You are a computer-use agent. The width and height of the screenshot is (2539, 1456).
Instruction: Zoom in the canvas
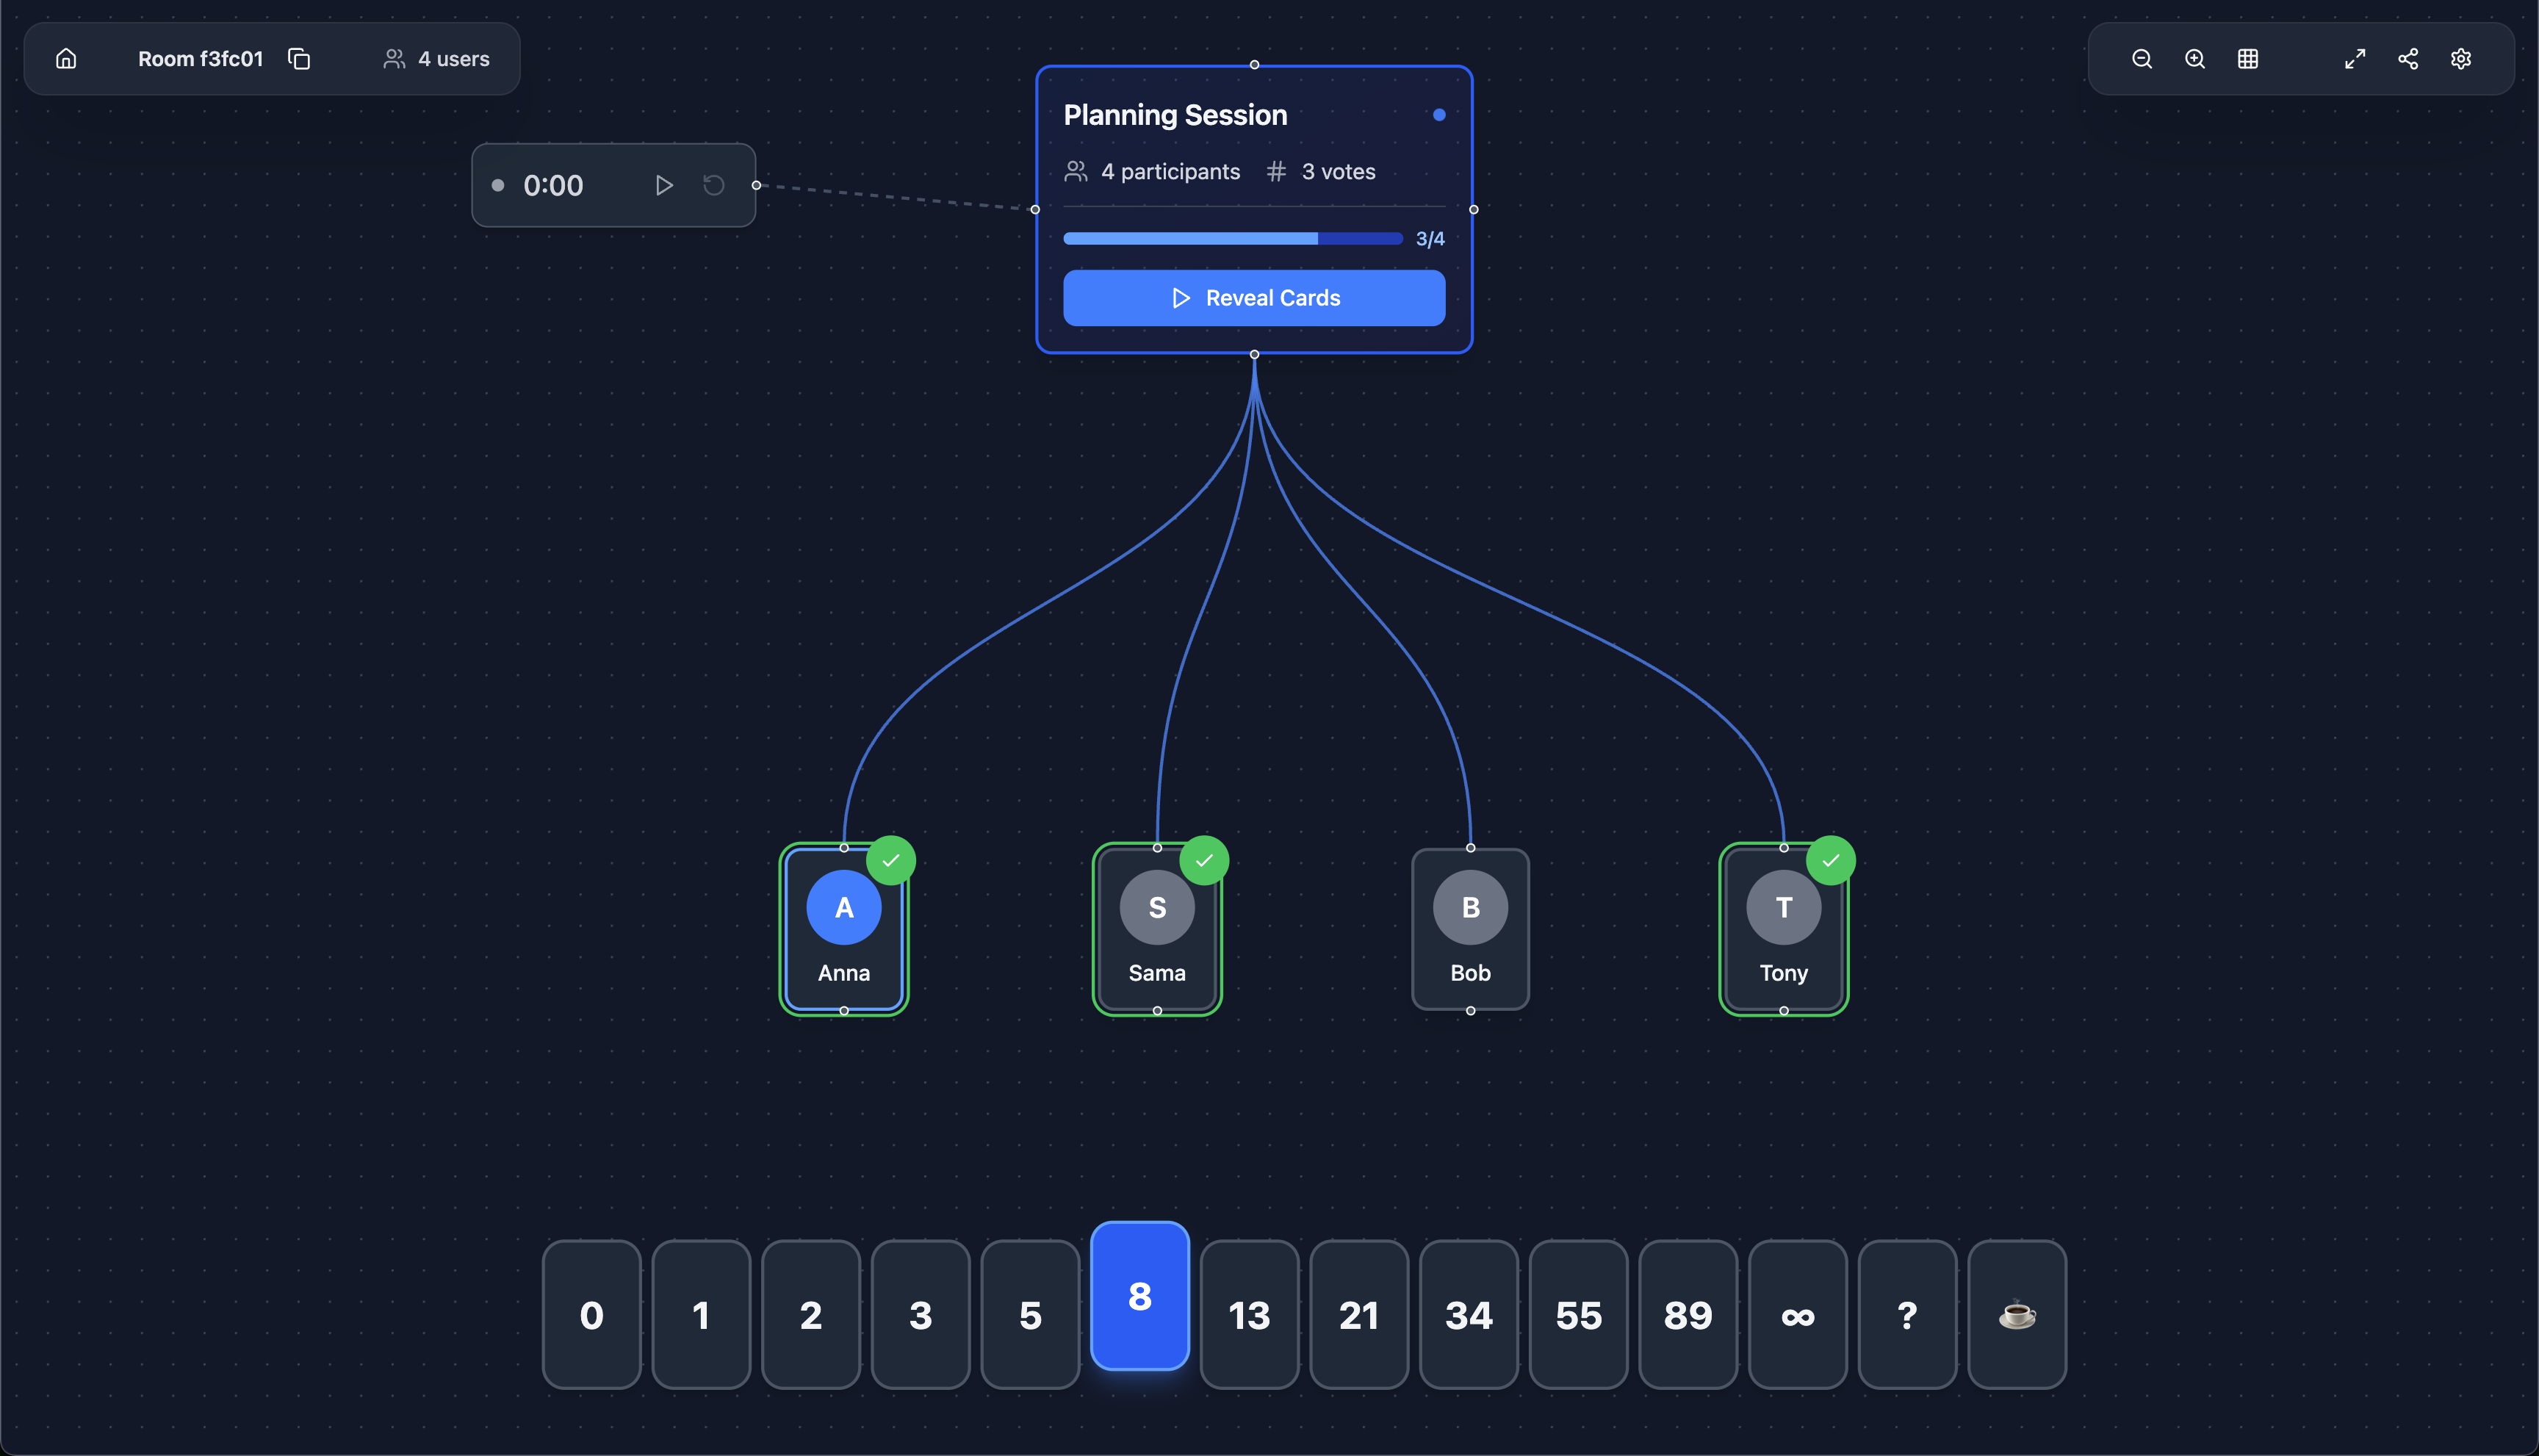pos(2194,59)
